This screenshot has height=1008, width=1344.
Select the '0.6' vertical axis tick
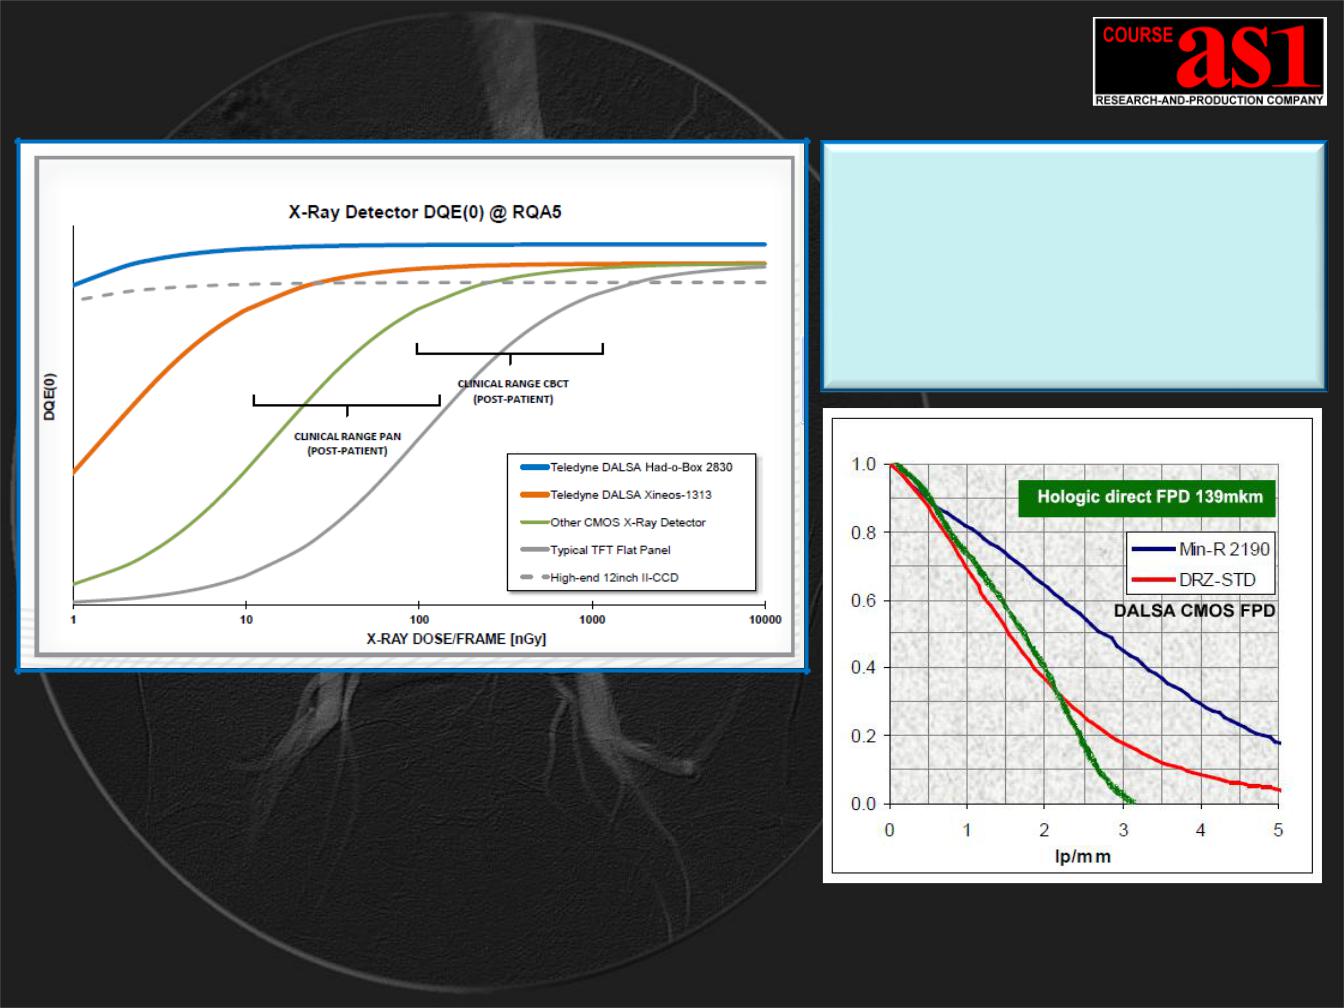(x=863, y=601)
